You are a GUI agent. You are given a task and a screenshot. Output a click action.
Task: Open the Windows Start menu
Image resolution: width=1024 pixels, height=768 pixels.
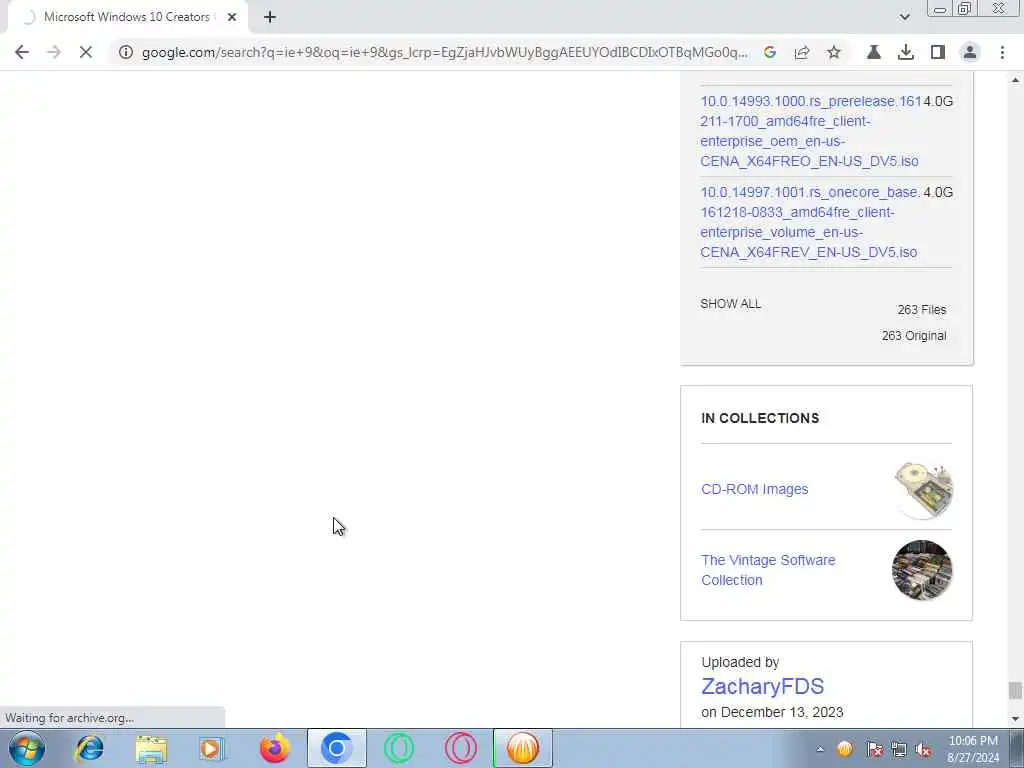pyautogui.click(x=27, y=748)
